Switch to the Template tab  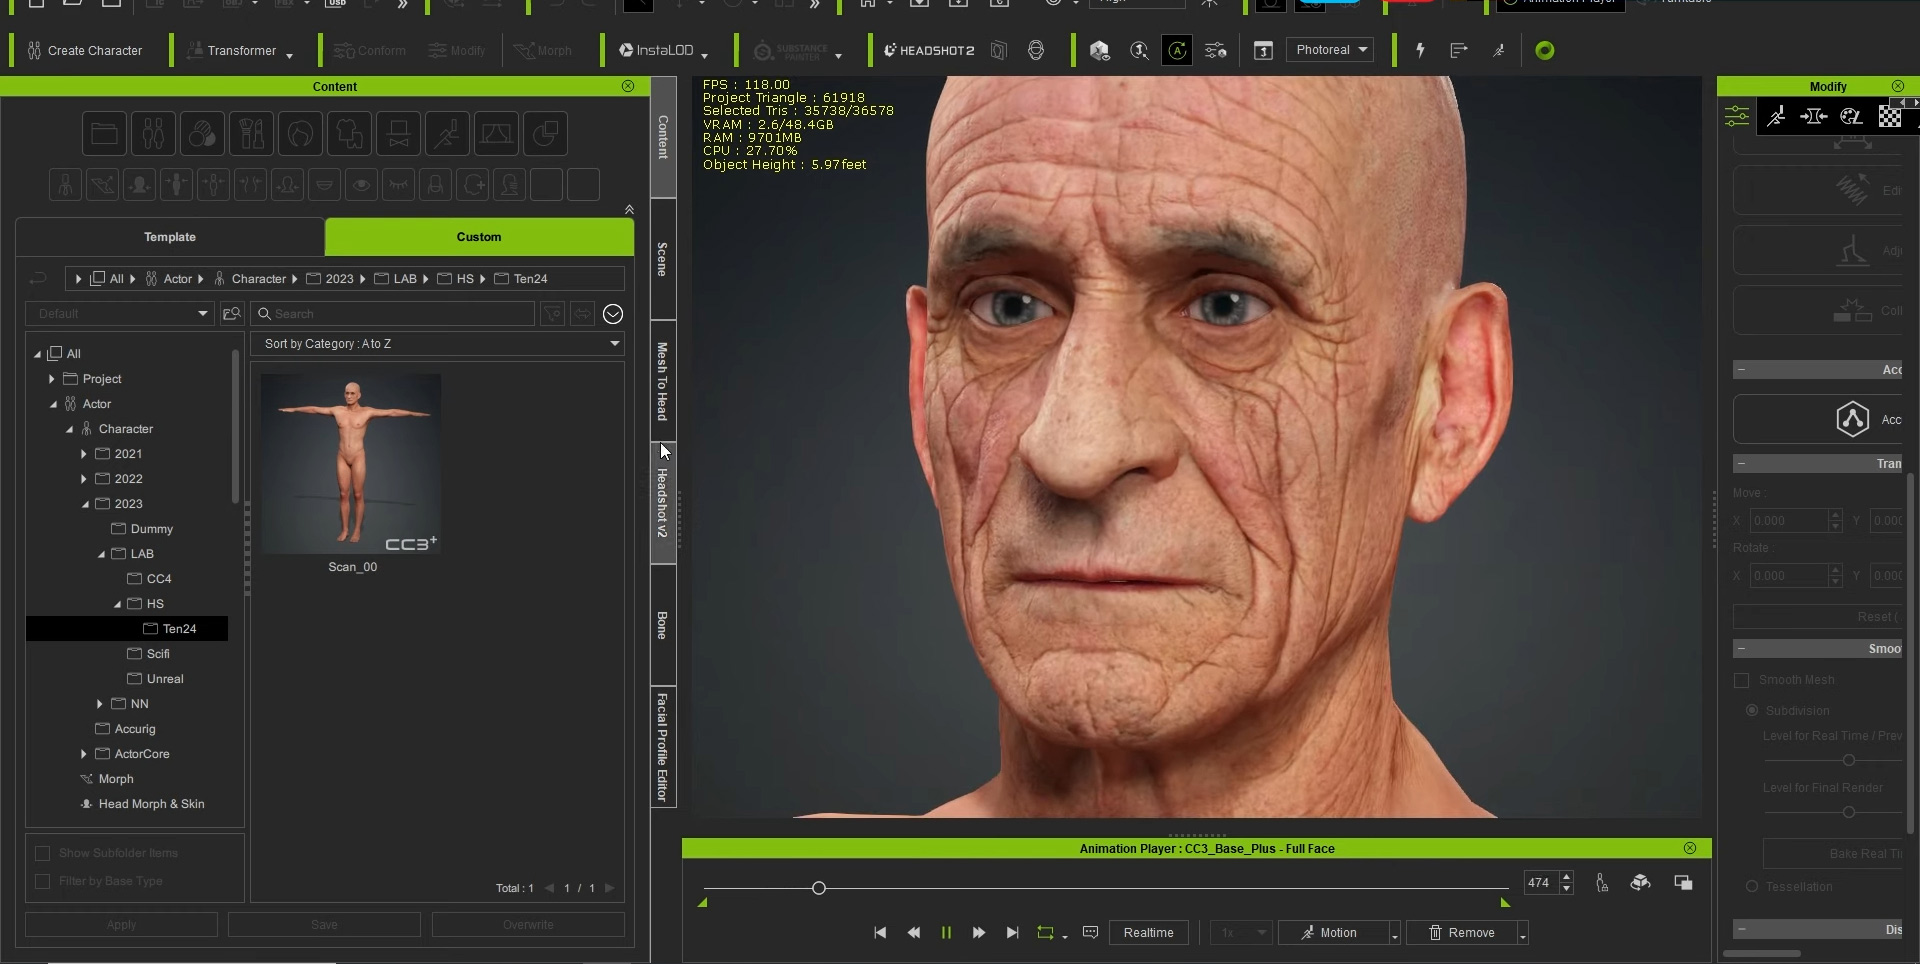[x=170, y=237]
